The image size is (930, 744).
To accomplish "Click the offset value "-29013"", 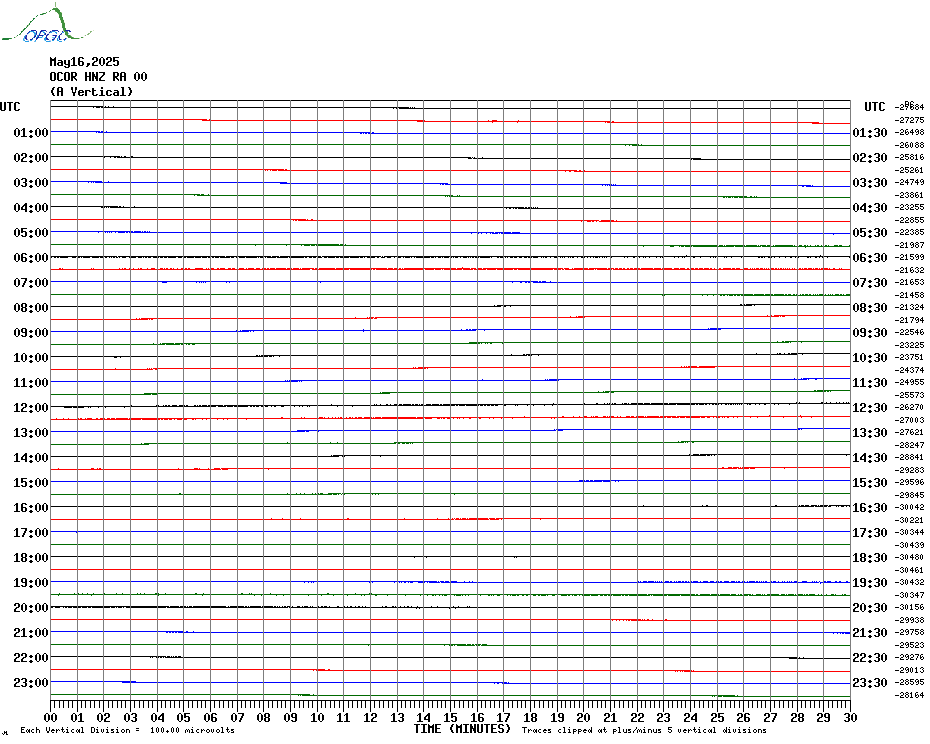I will click(909, 670).
